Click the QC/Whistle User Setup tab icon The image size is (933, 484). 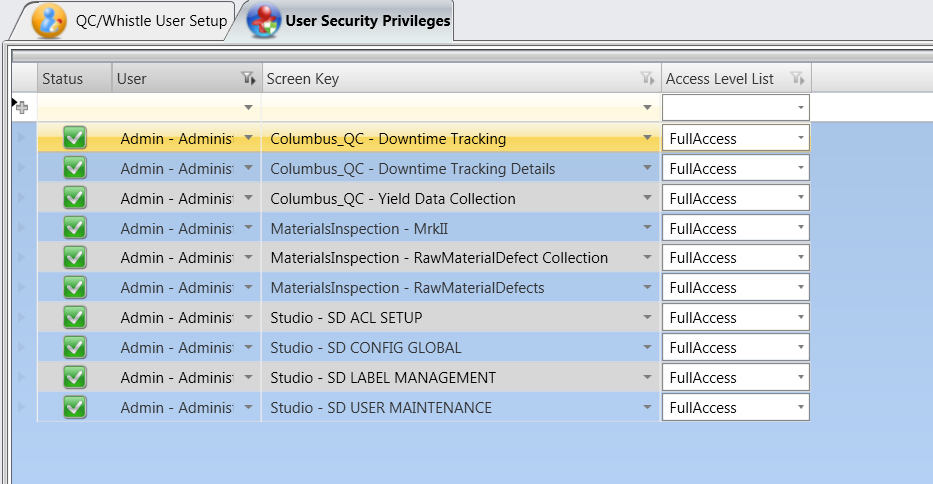(x=49, y=21)
